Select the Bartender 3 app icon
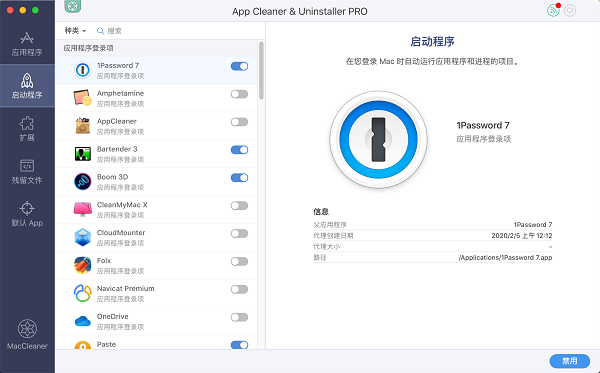Screen dimensions: 600x373 pos(82,154)
